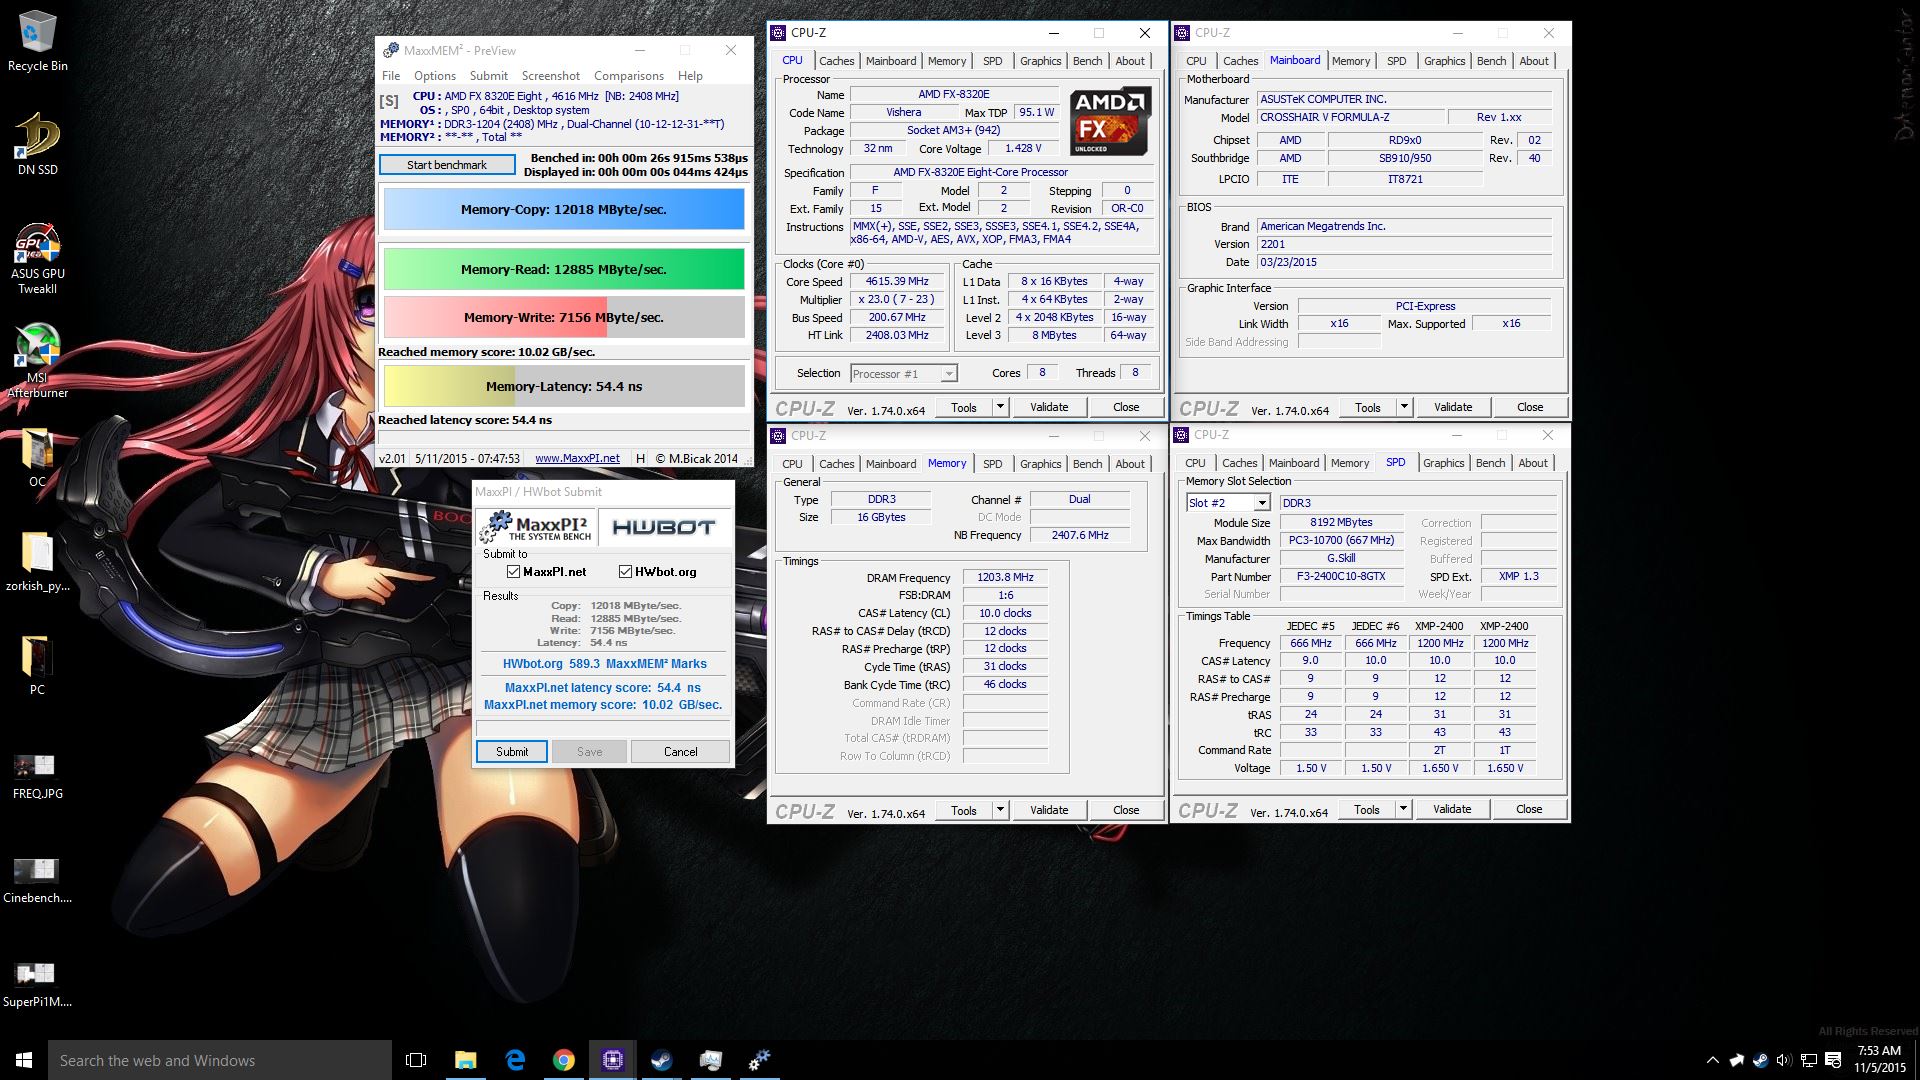1920x1080 pixels.
Task: Launch MSI Afterburner desktop icon
Action: pyautogui.click(x=37, y=361)
